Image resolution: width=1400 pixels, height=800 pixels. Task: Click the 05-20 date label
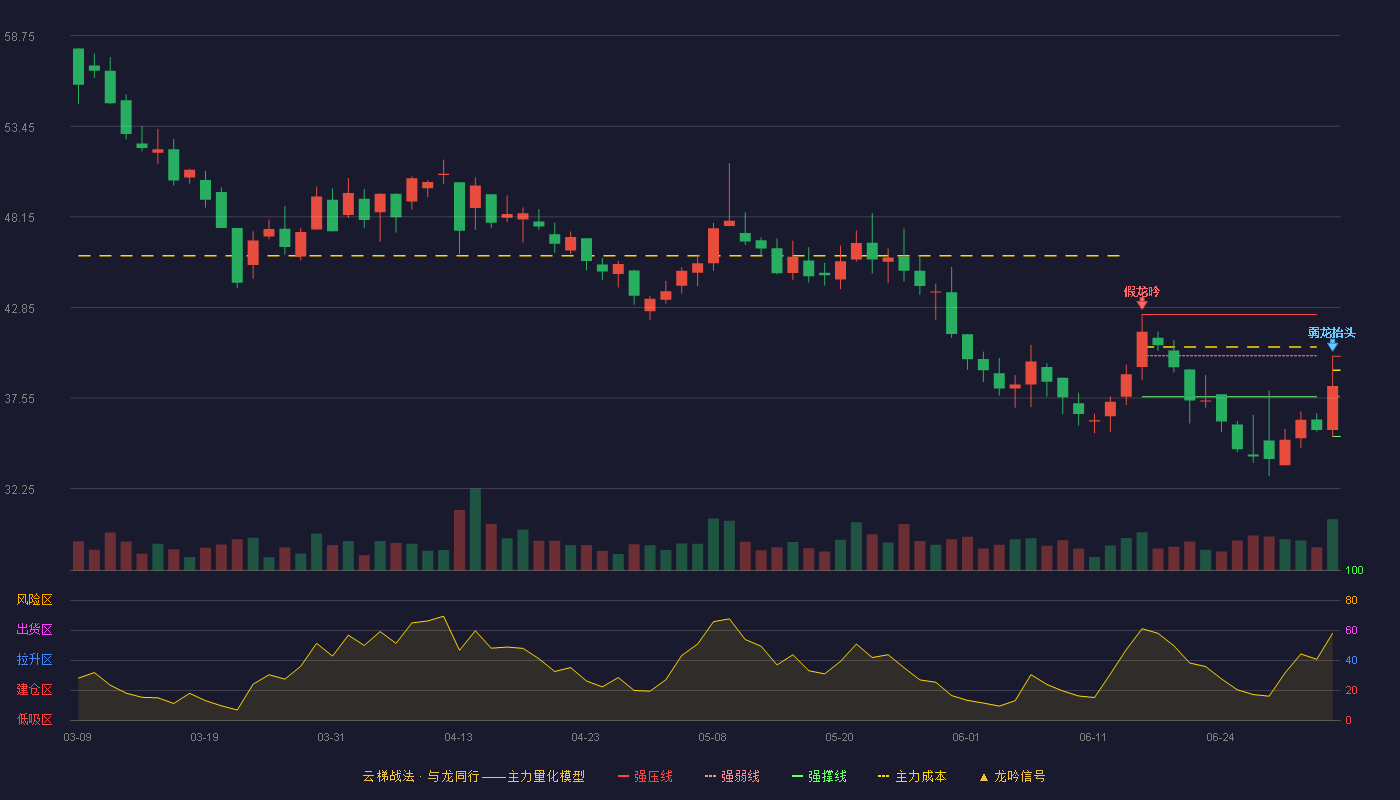click(839, 737)
